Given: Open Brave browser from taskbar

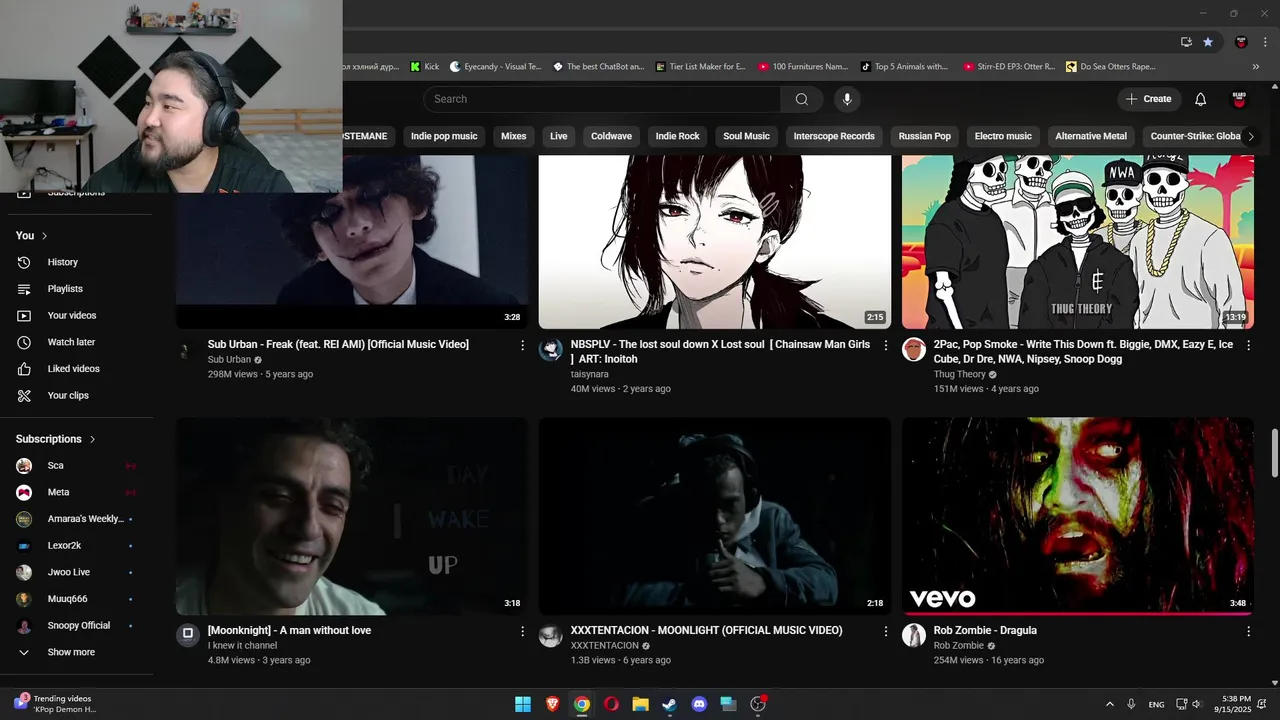Looking at the screenshot, I should click(553, 704).
